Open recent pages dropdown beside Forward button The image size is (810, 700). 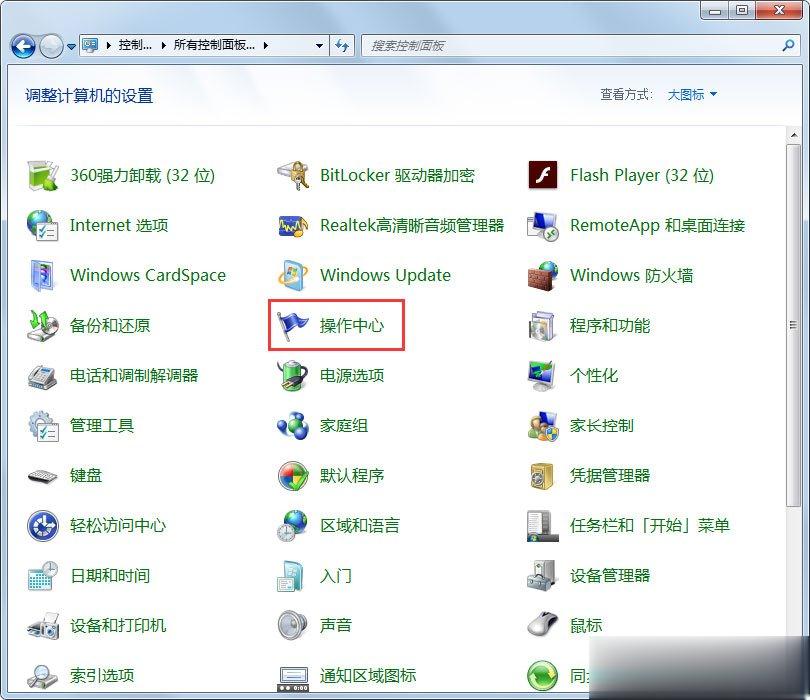click(71, 46)
